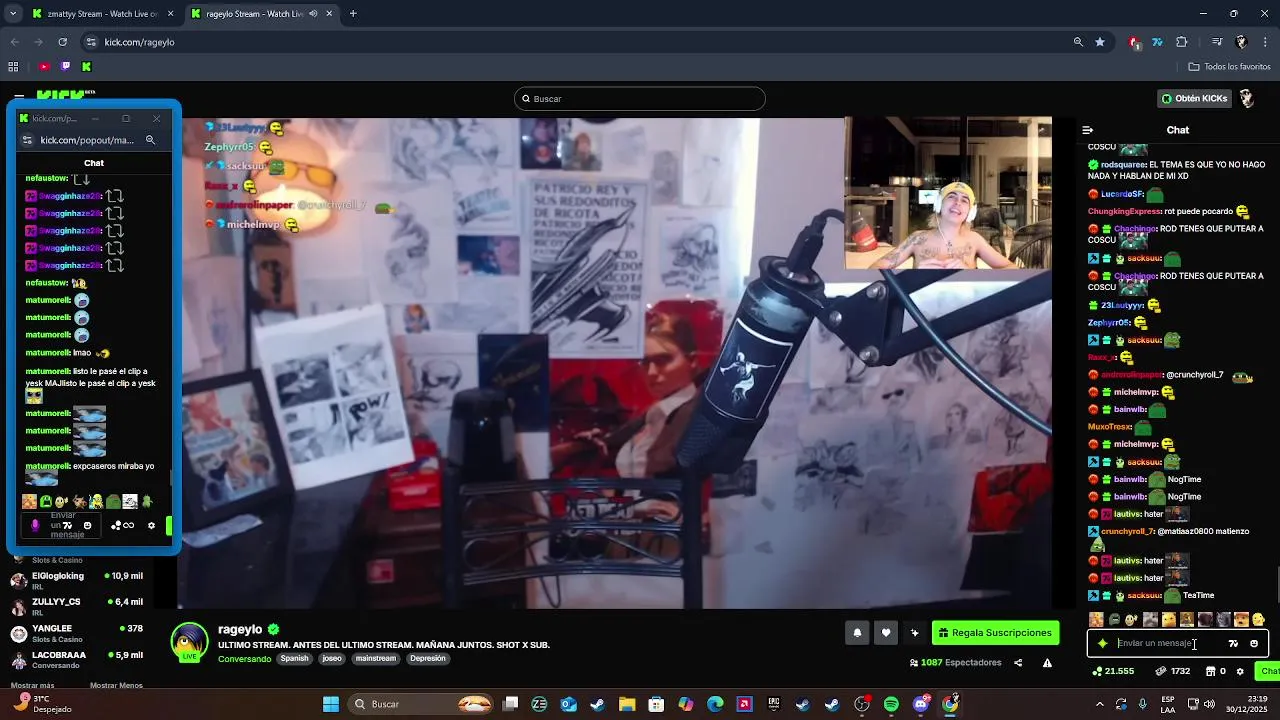Click the Kick site search bar

coord(640,98)
